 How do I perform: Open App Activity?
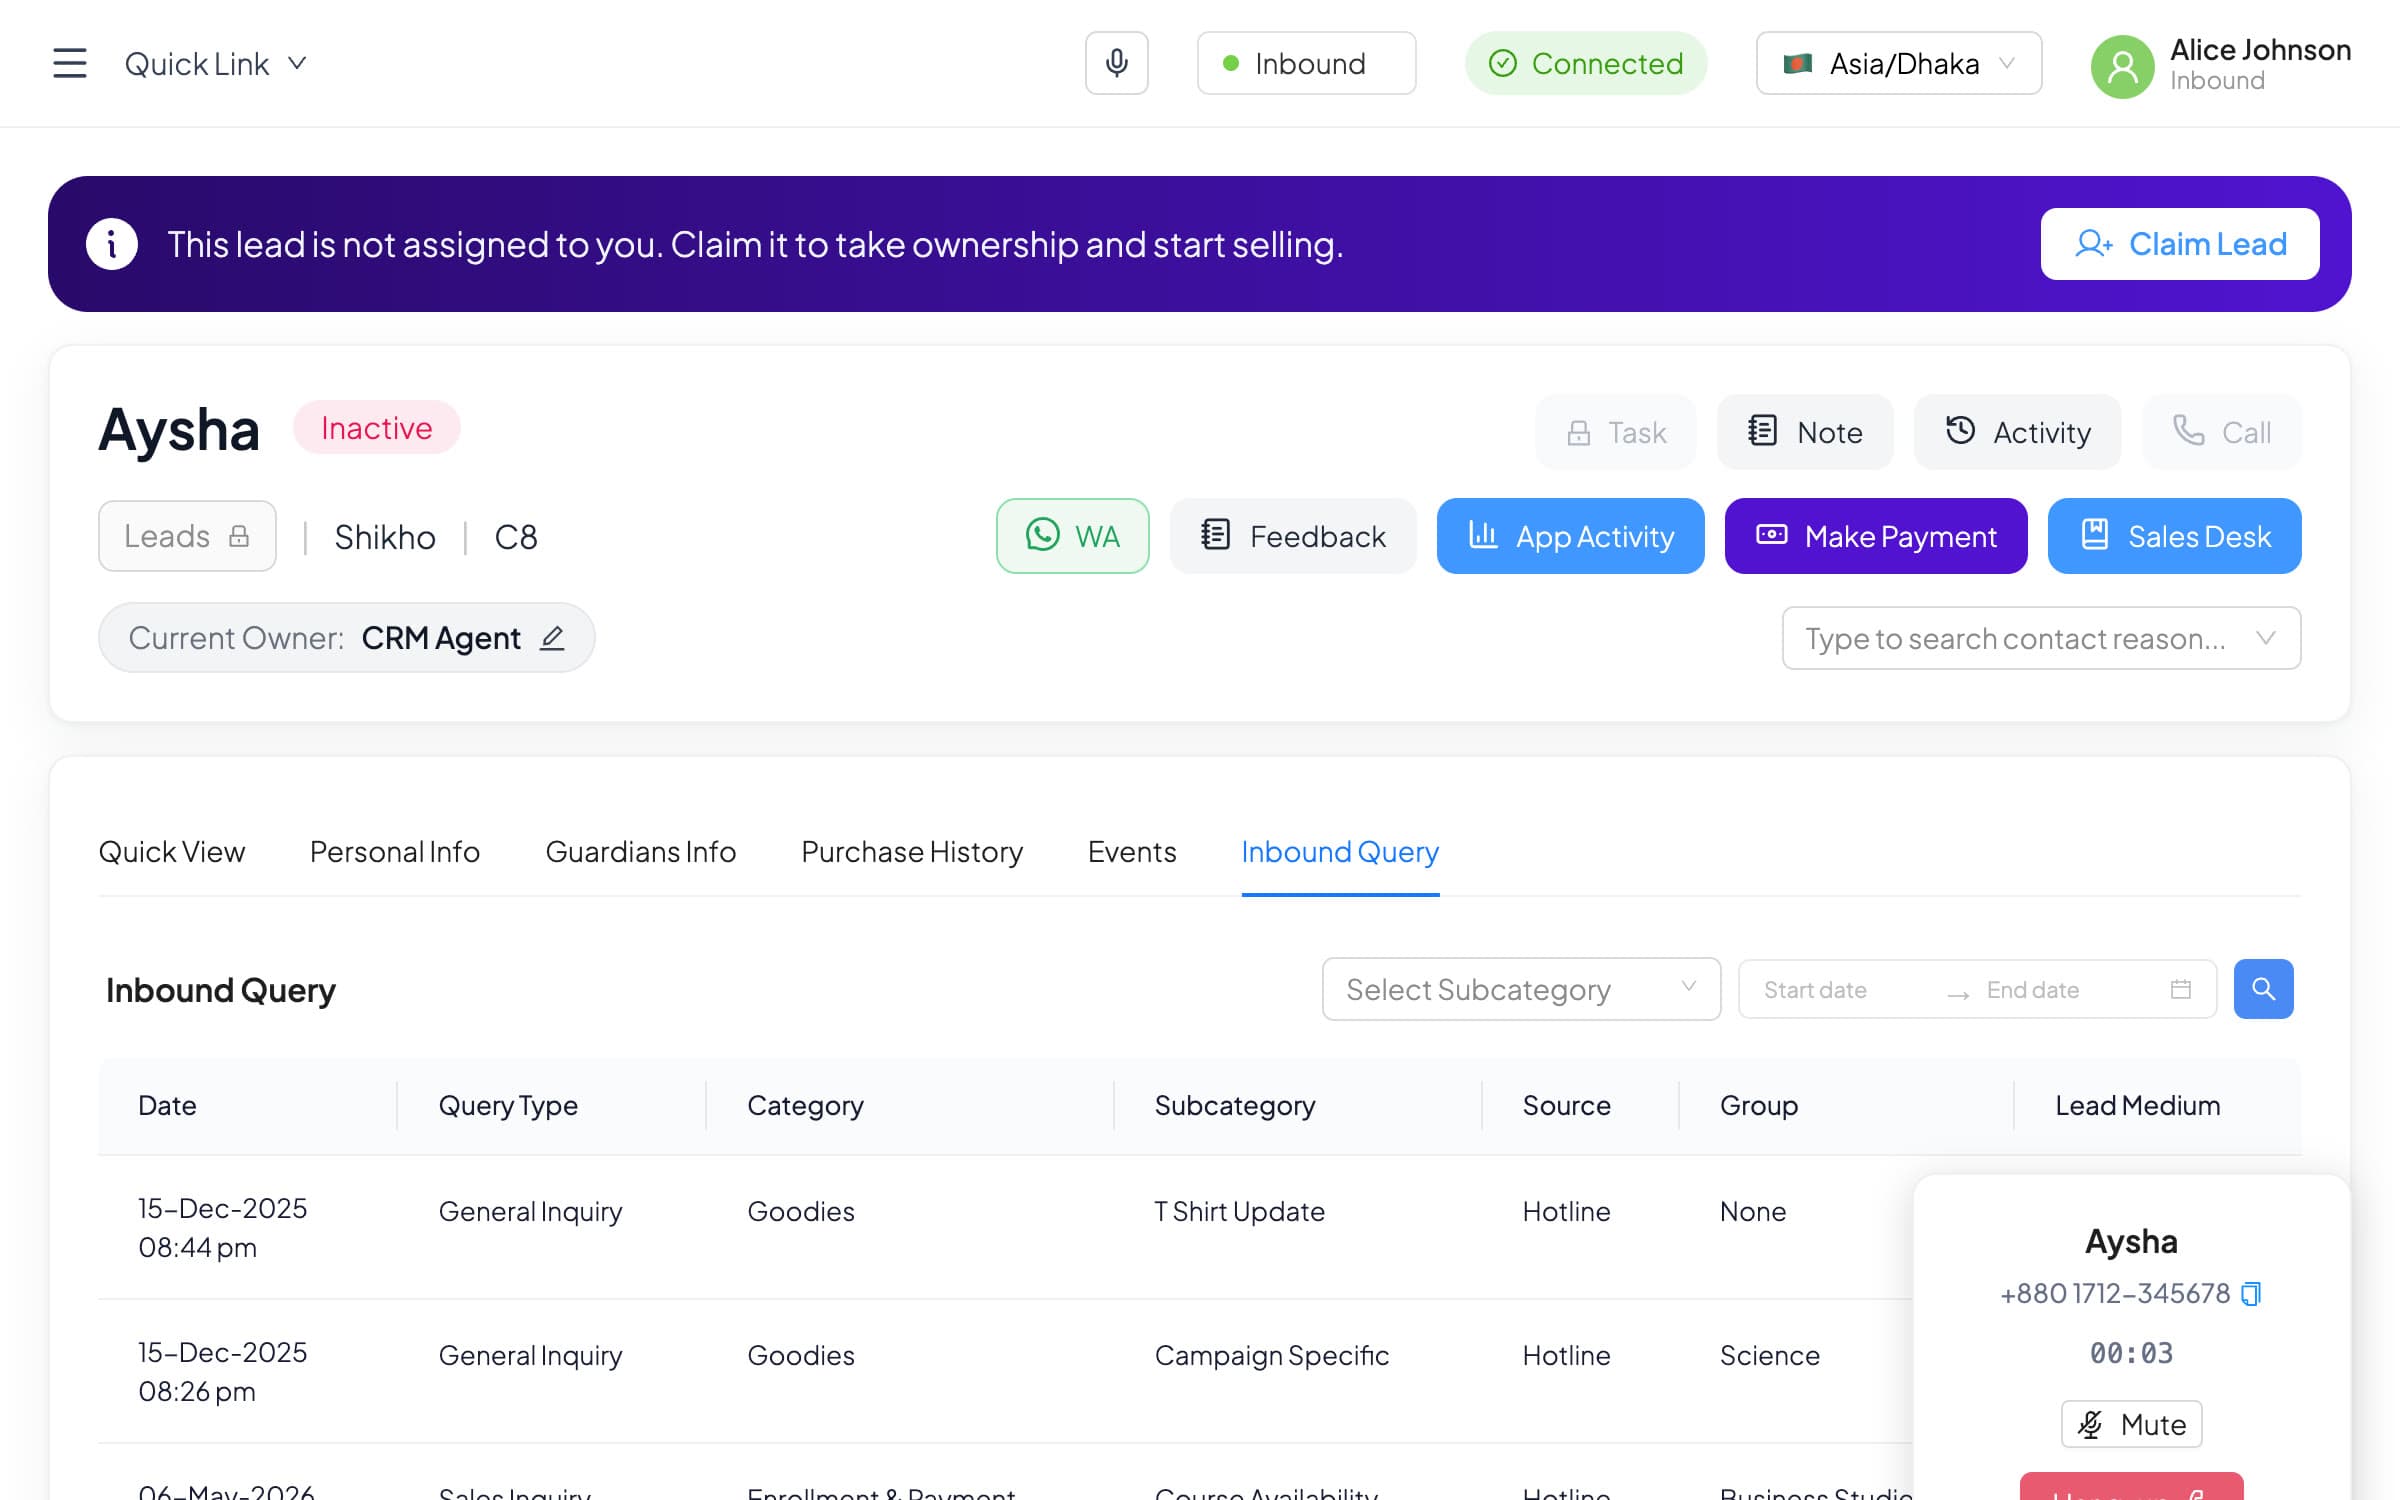pyautogui.click(x=1570, y=536)
